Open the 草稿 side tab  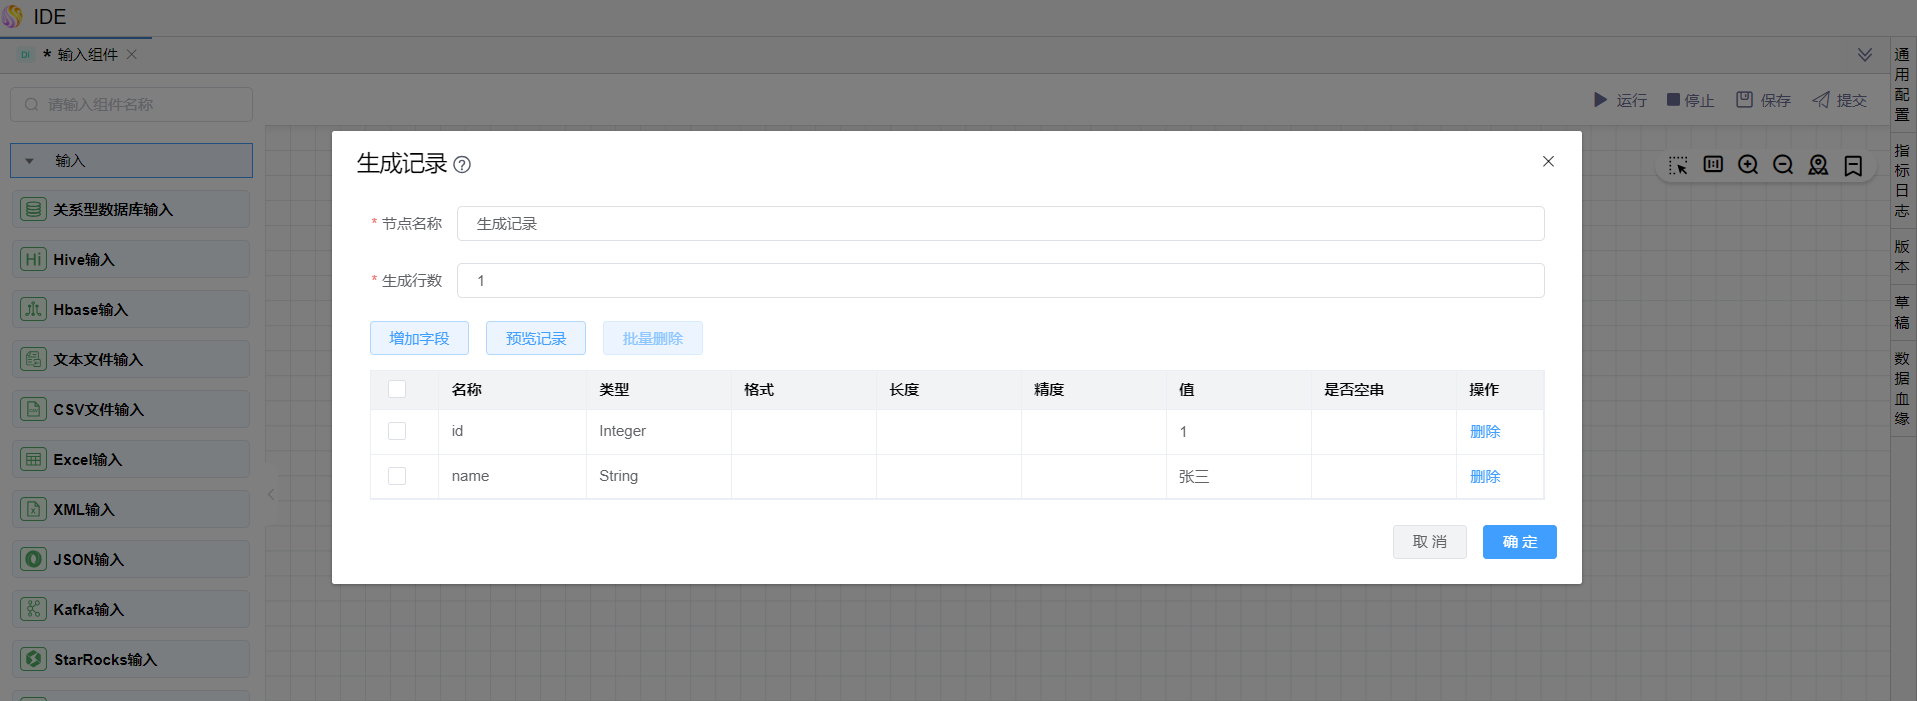(x=1902, y=312)
